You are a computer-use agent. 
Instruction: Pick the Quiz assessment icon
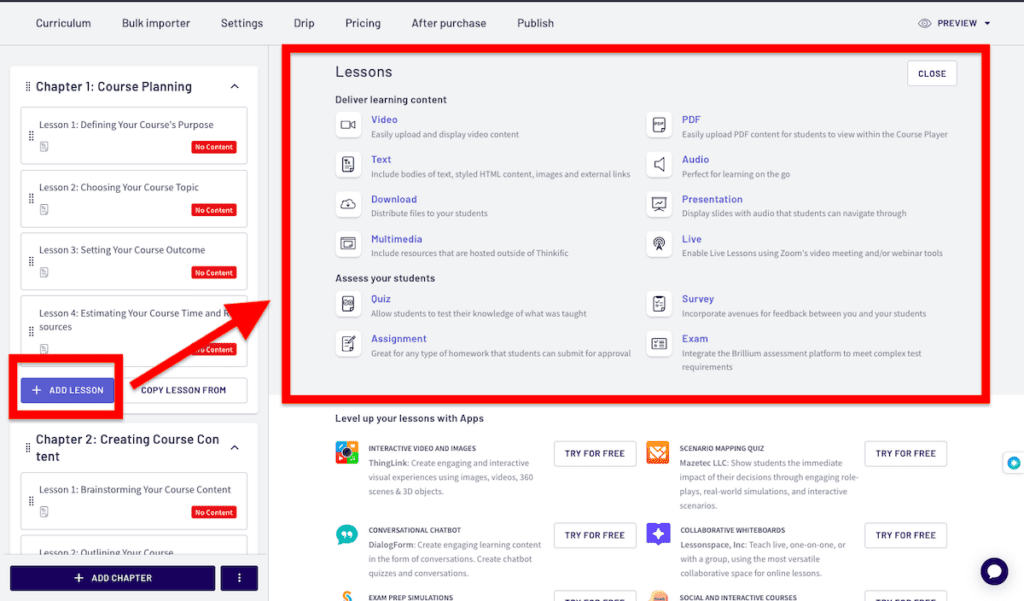click(x=348, y=305)
